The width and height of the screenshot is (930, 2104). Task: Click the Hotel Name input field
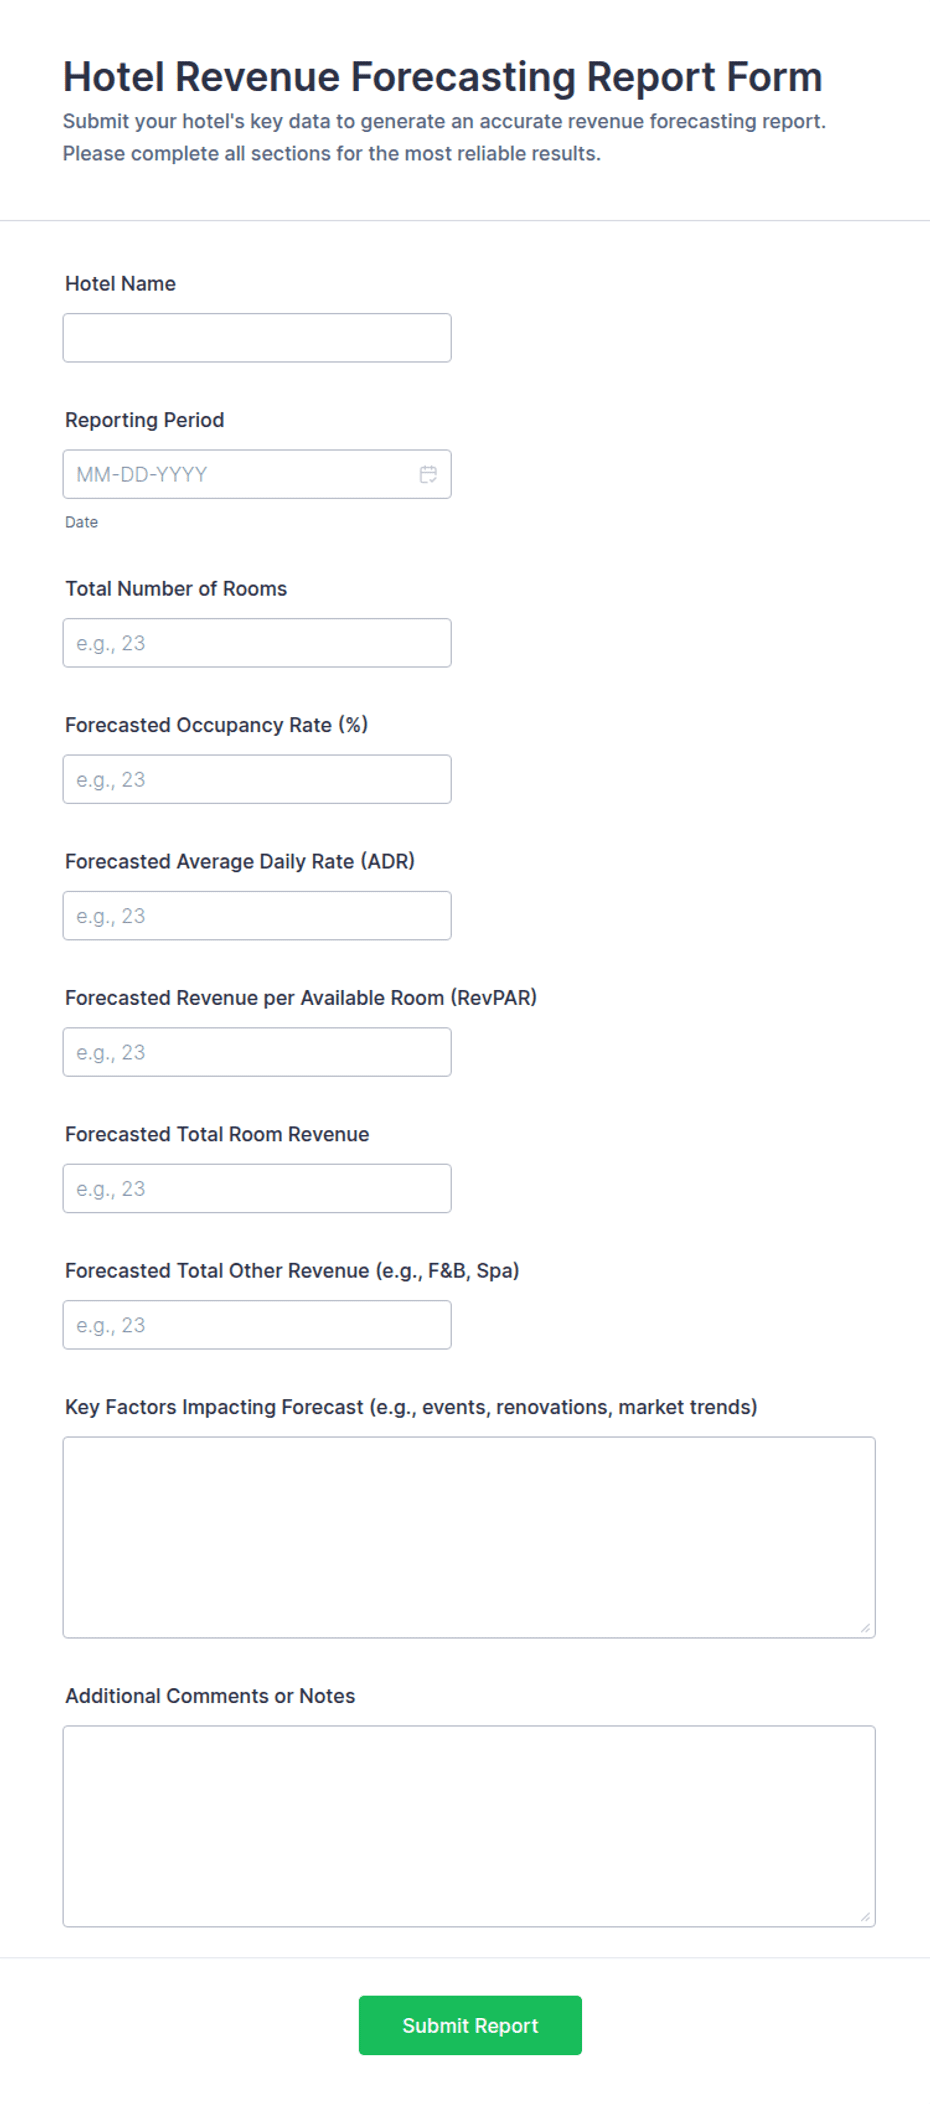(257, 338)
